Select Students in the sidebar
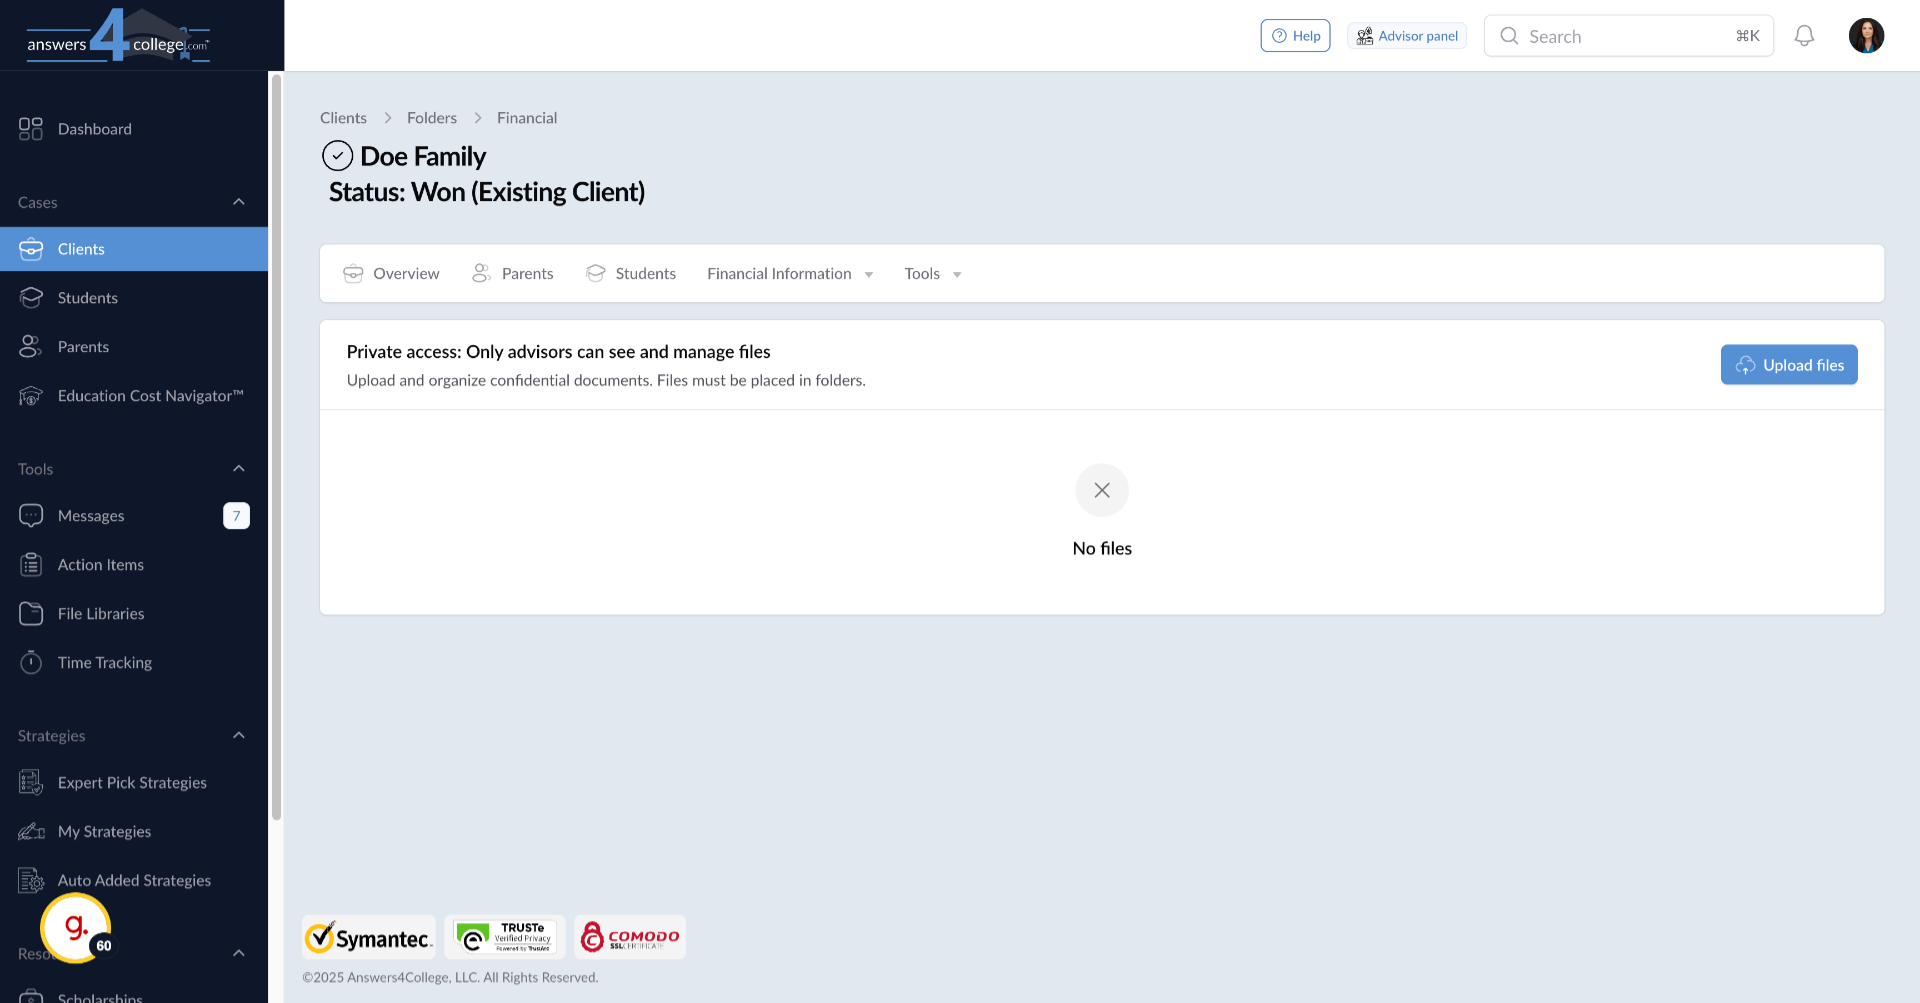This screenshot has height=1003, width=1920. 87,297
